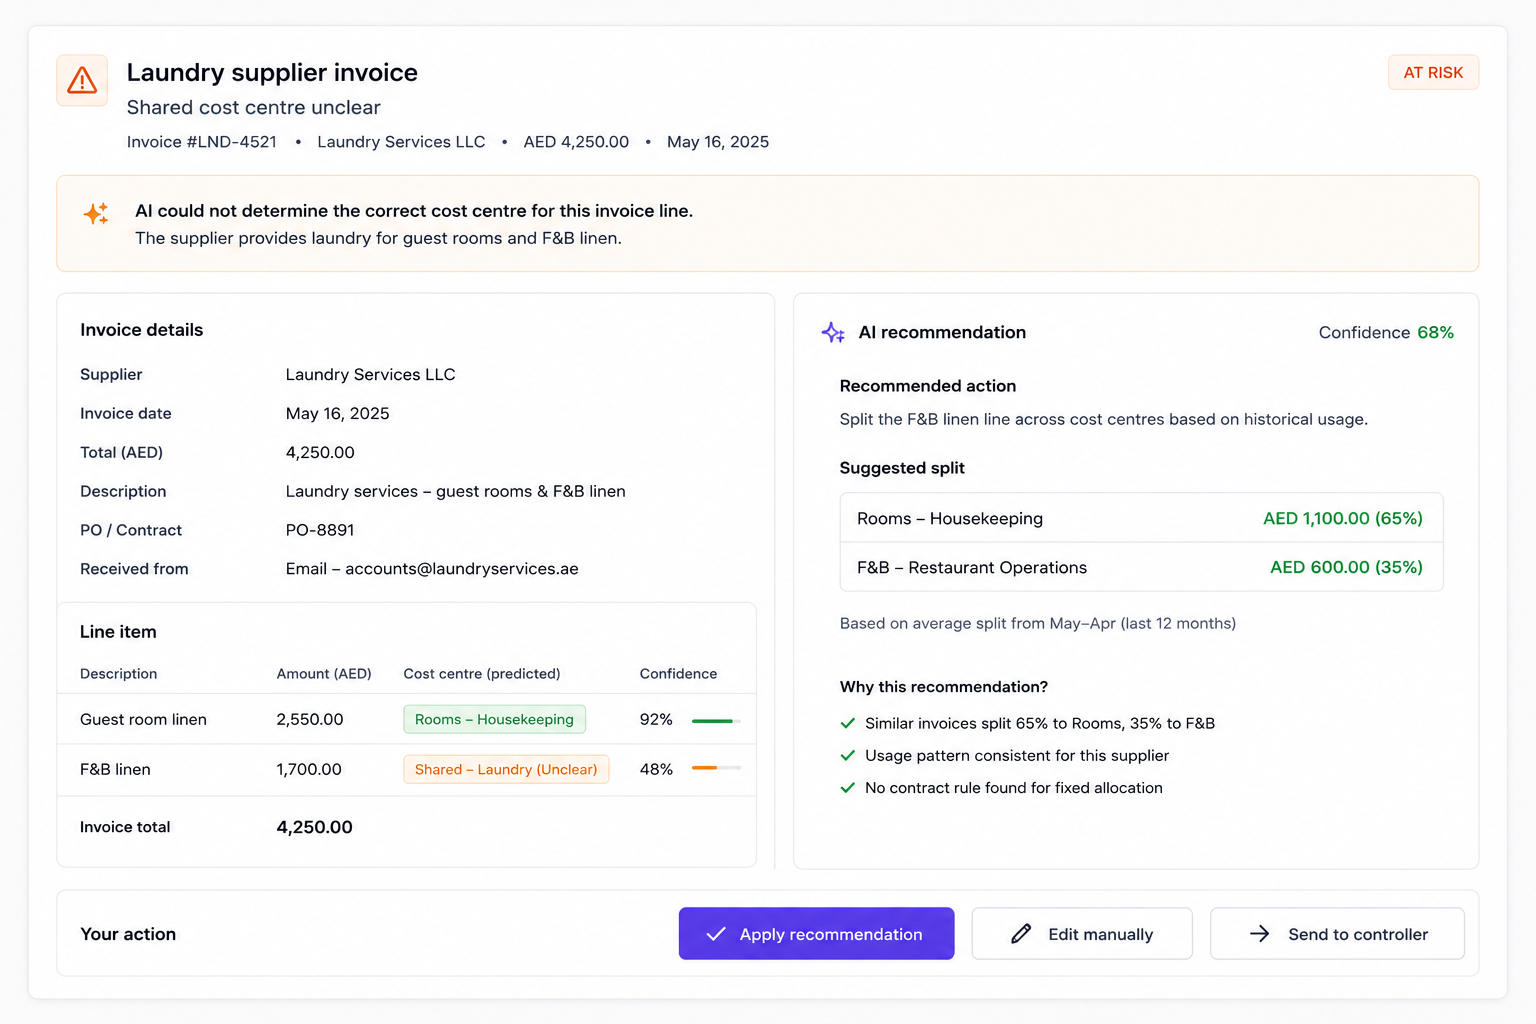Select Rooms – Housekeeping suggested split row

(x=1141, y=518)
